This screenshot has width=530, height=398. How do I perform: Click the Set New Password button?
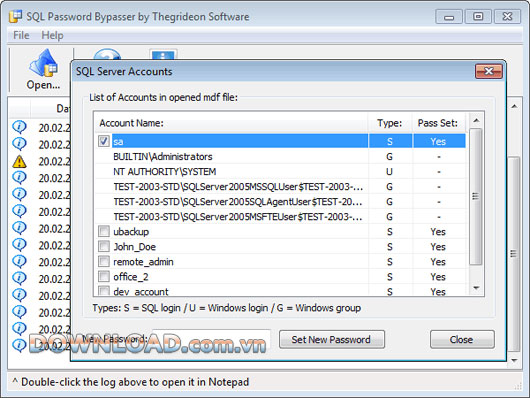click(332, 340)
